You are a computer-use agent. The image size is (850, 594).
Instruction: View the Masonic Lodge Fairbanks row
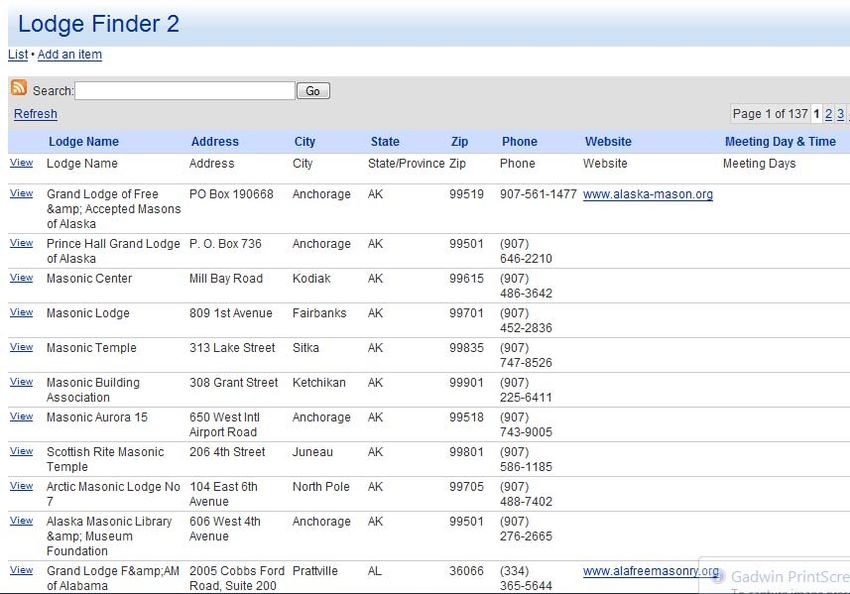(x=21, y=312)
